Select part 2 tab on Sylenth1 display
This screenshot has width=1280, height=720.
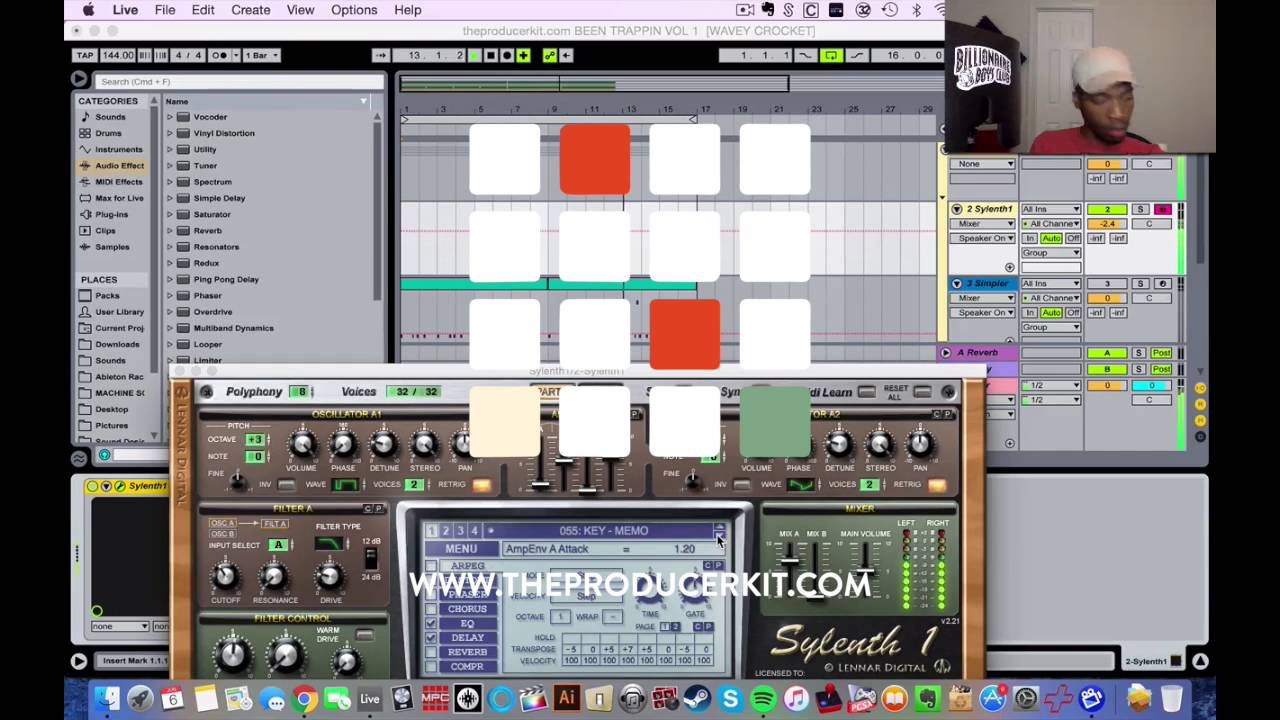coord(446,531)
